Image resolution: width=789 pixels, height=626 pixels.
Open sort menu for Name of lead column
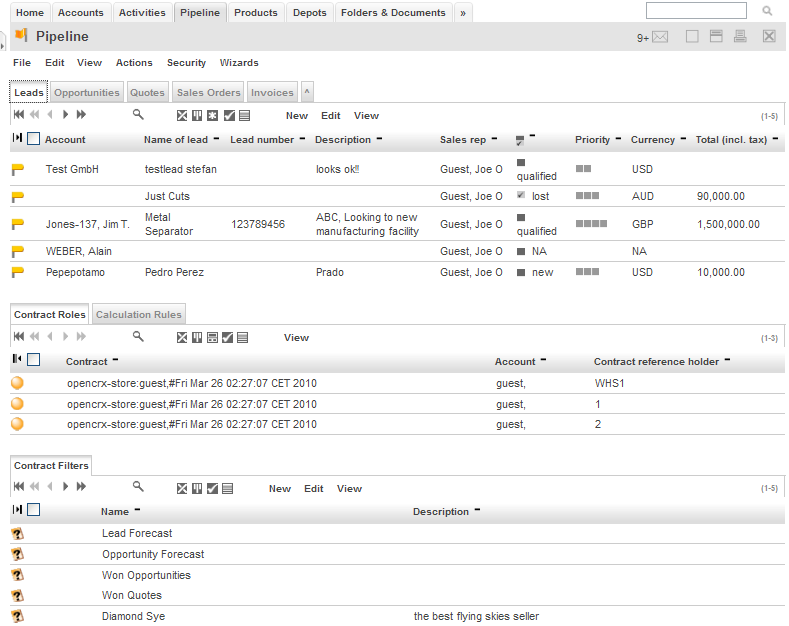tap(216, 138)
